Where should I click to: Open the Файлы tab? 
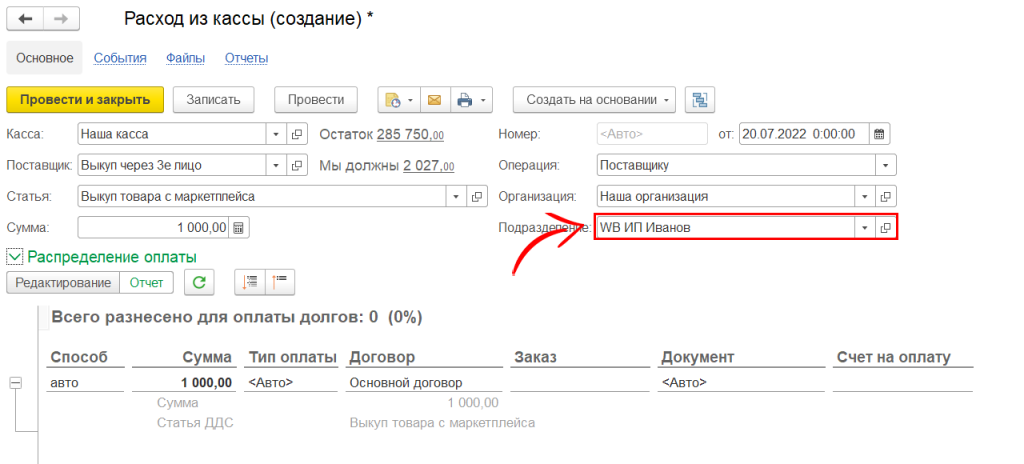pyautogui.click(x=185, y=58)
